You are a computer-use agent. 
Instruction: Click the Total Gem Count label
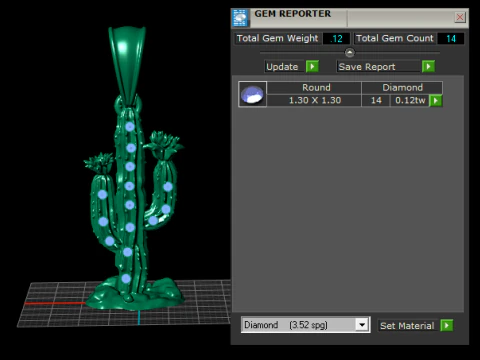pyautogui.click(x=395, y=38)
